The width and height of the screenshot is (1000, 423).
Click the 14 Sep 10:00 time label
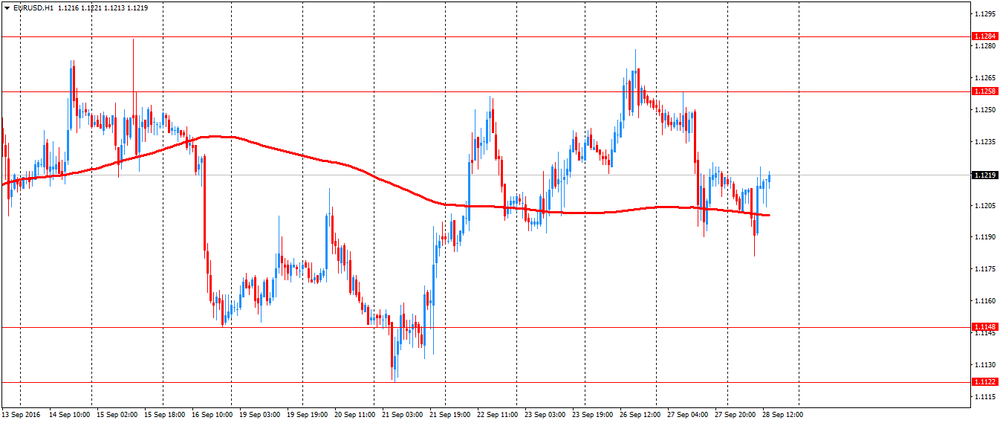pyautogui.click(x=70, y=414)
